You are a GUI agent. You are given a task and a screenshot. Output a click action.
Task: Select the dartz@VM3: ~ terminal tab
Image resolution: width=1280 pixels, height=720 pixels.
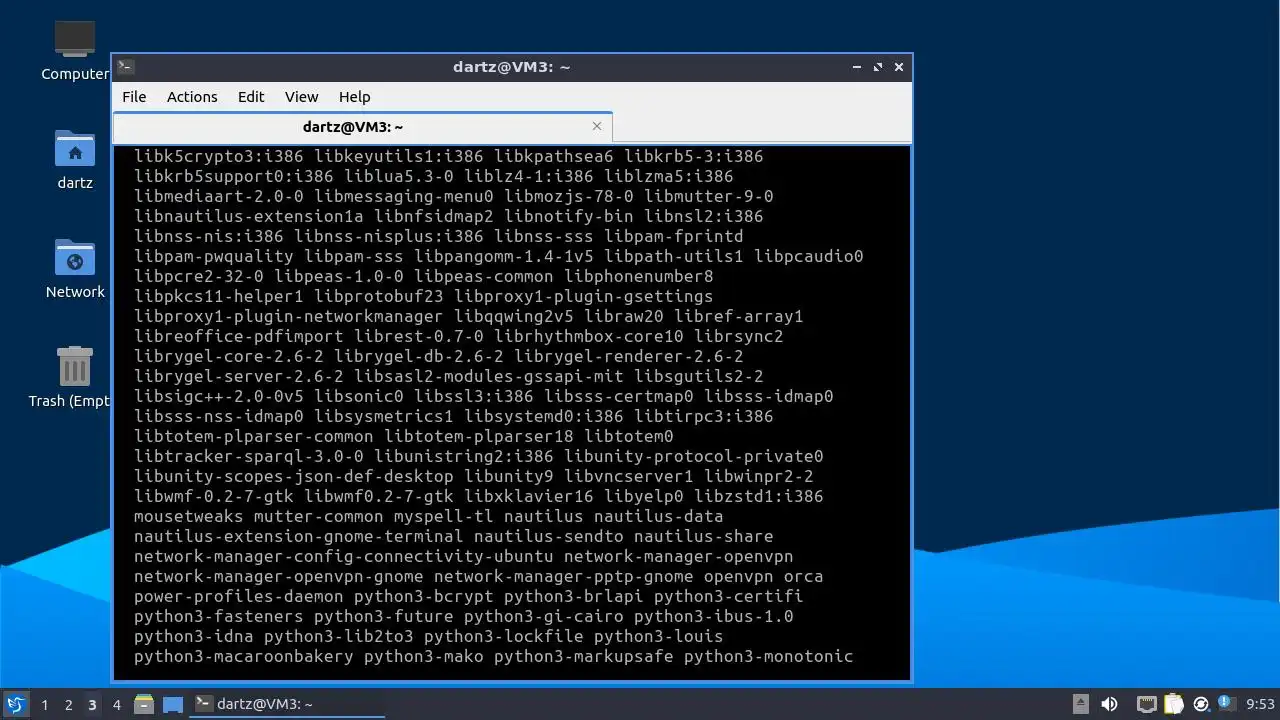362,127
